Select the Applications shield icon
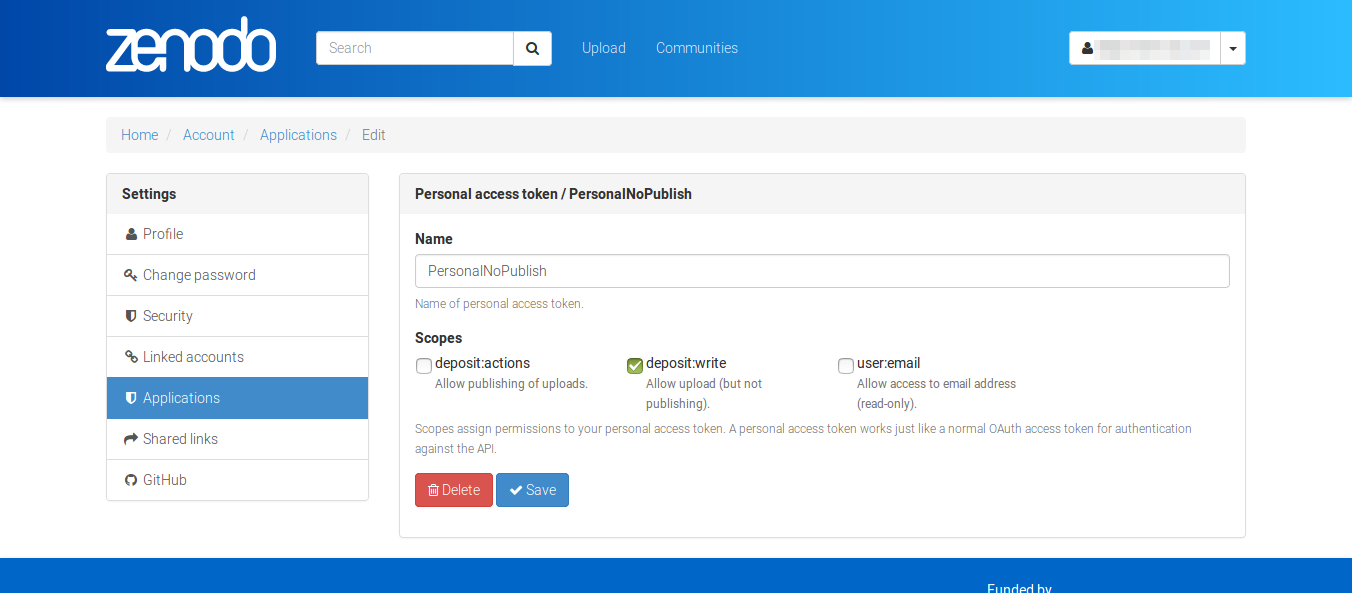 pyautogui.click(x=130, y=397)
